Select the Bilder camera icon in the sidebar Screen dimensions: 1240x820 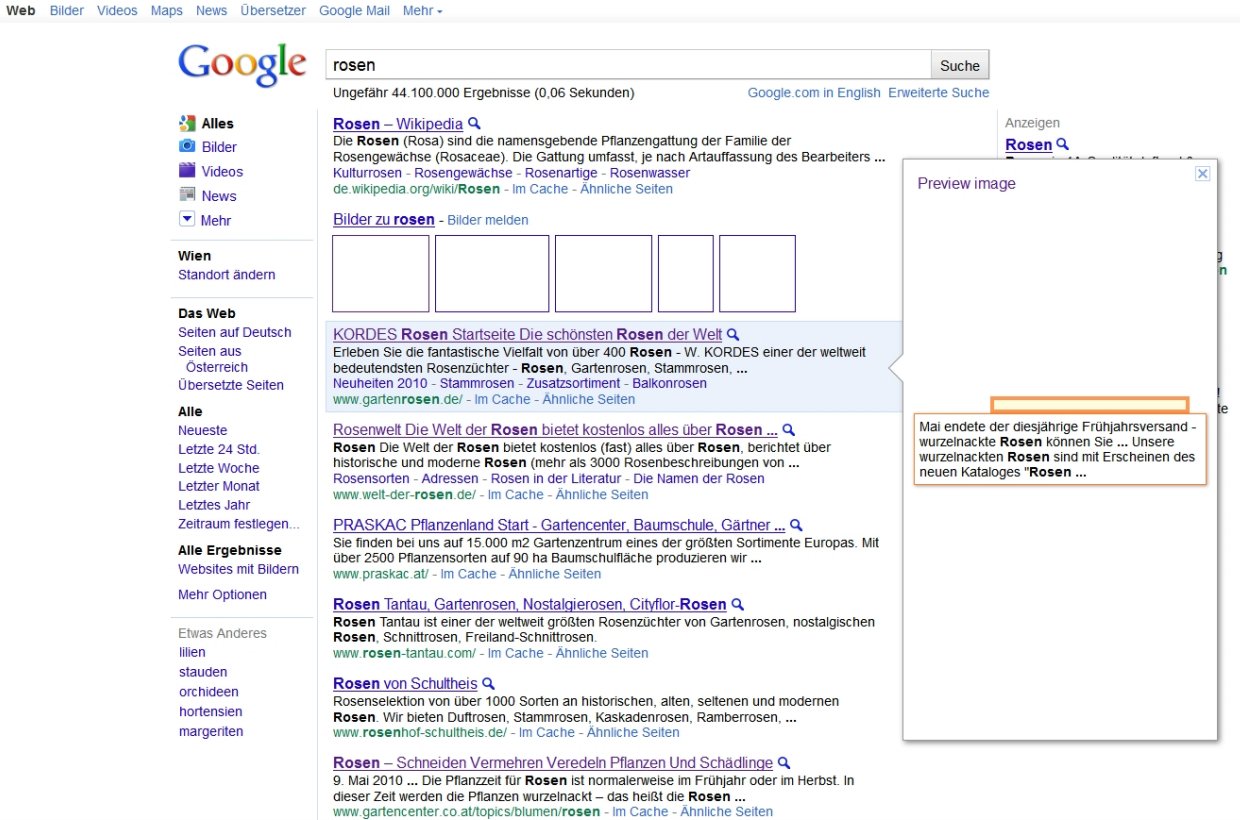click(x=187, y=146)
